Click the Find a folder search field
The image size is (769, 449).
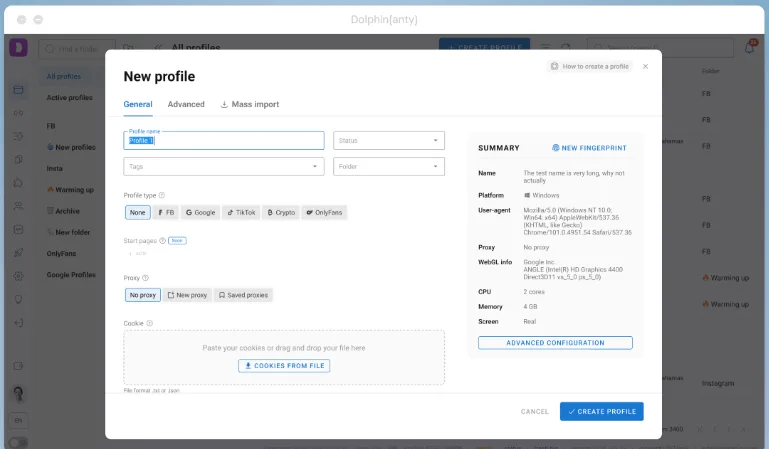pyautogui.click(x=77, y=49)
